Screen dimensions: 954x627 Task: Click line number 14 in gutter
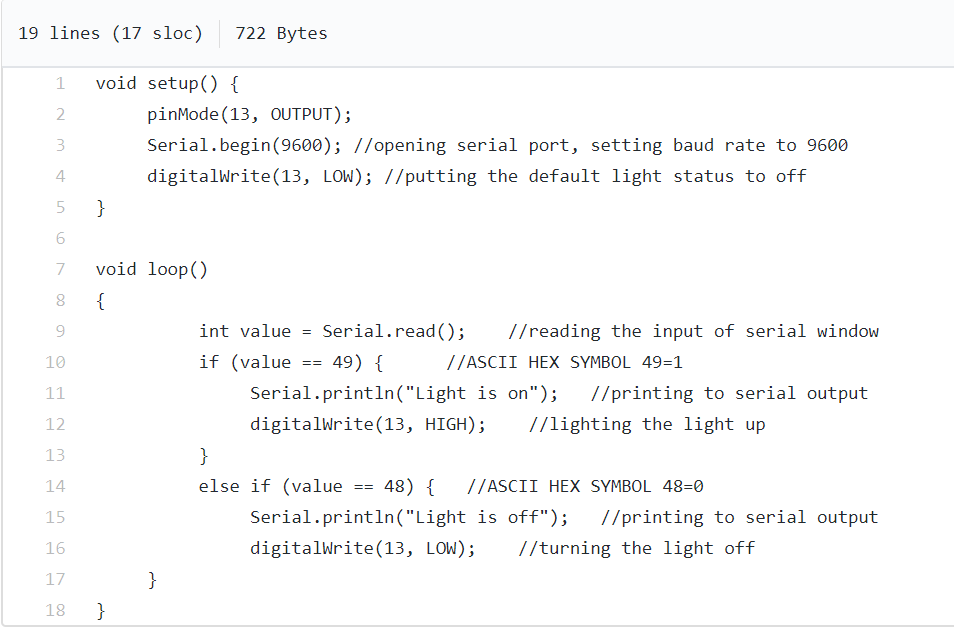tap(55, 487)
